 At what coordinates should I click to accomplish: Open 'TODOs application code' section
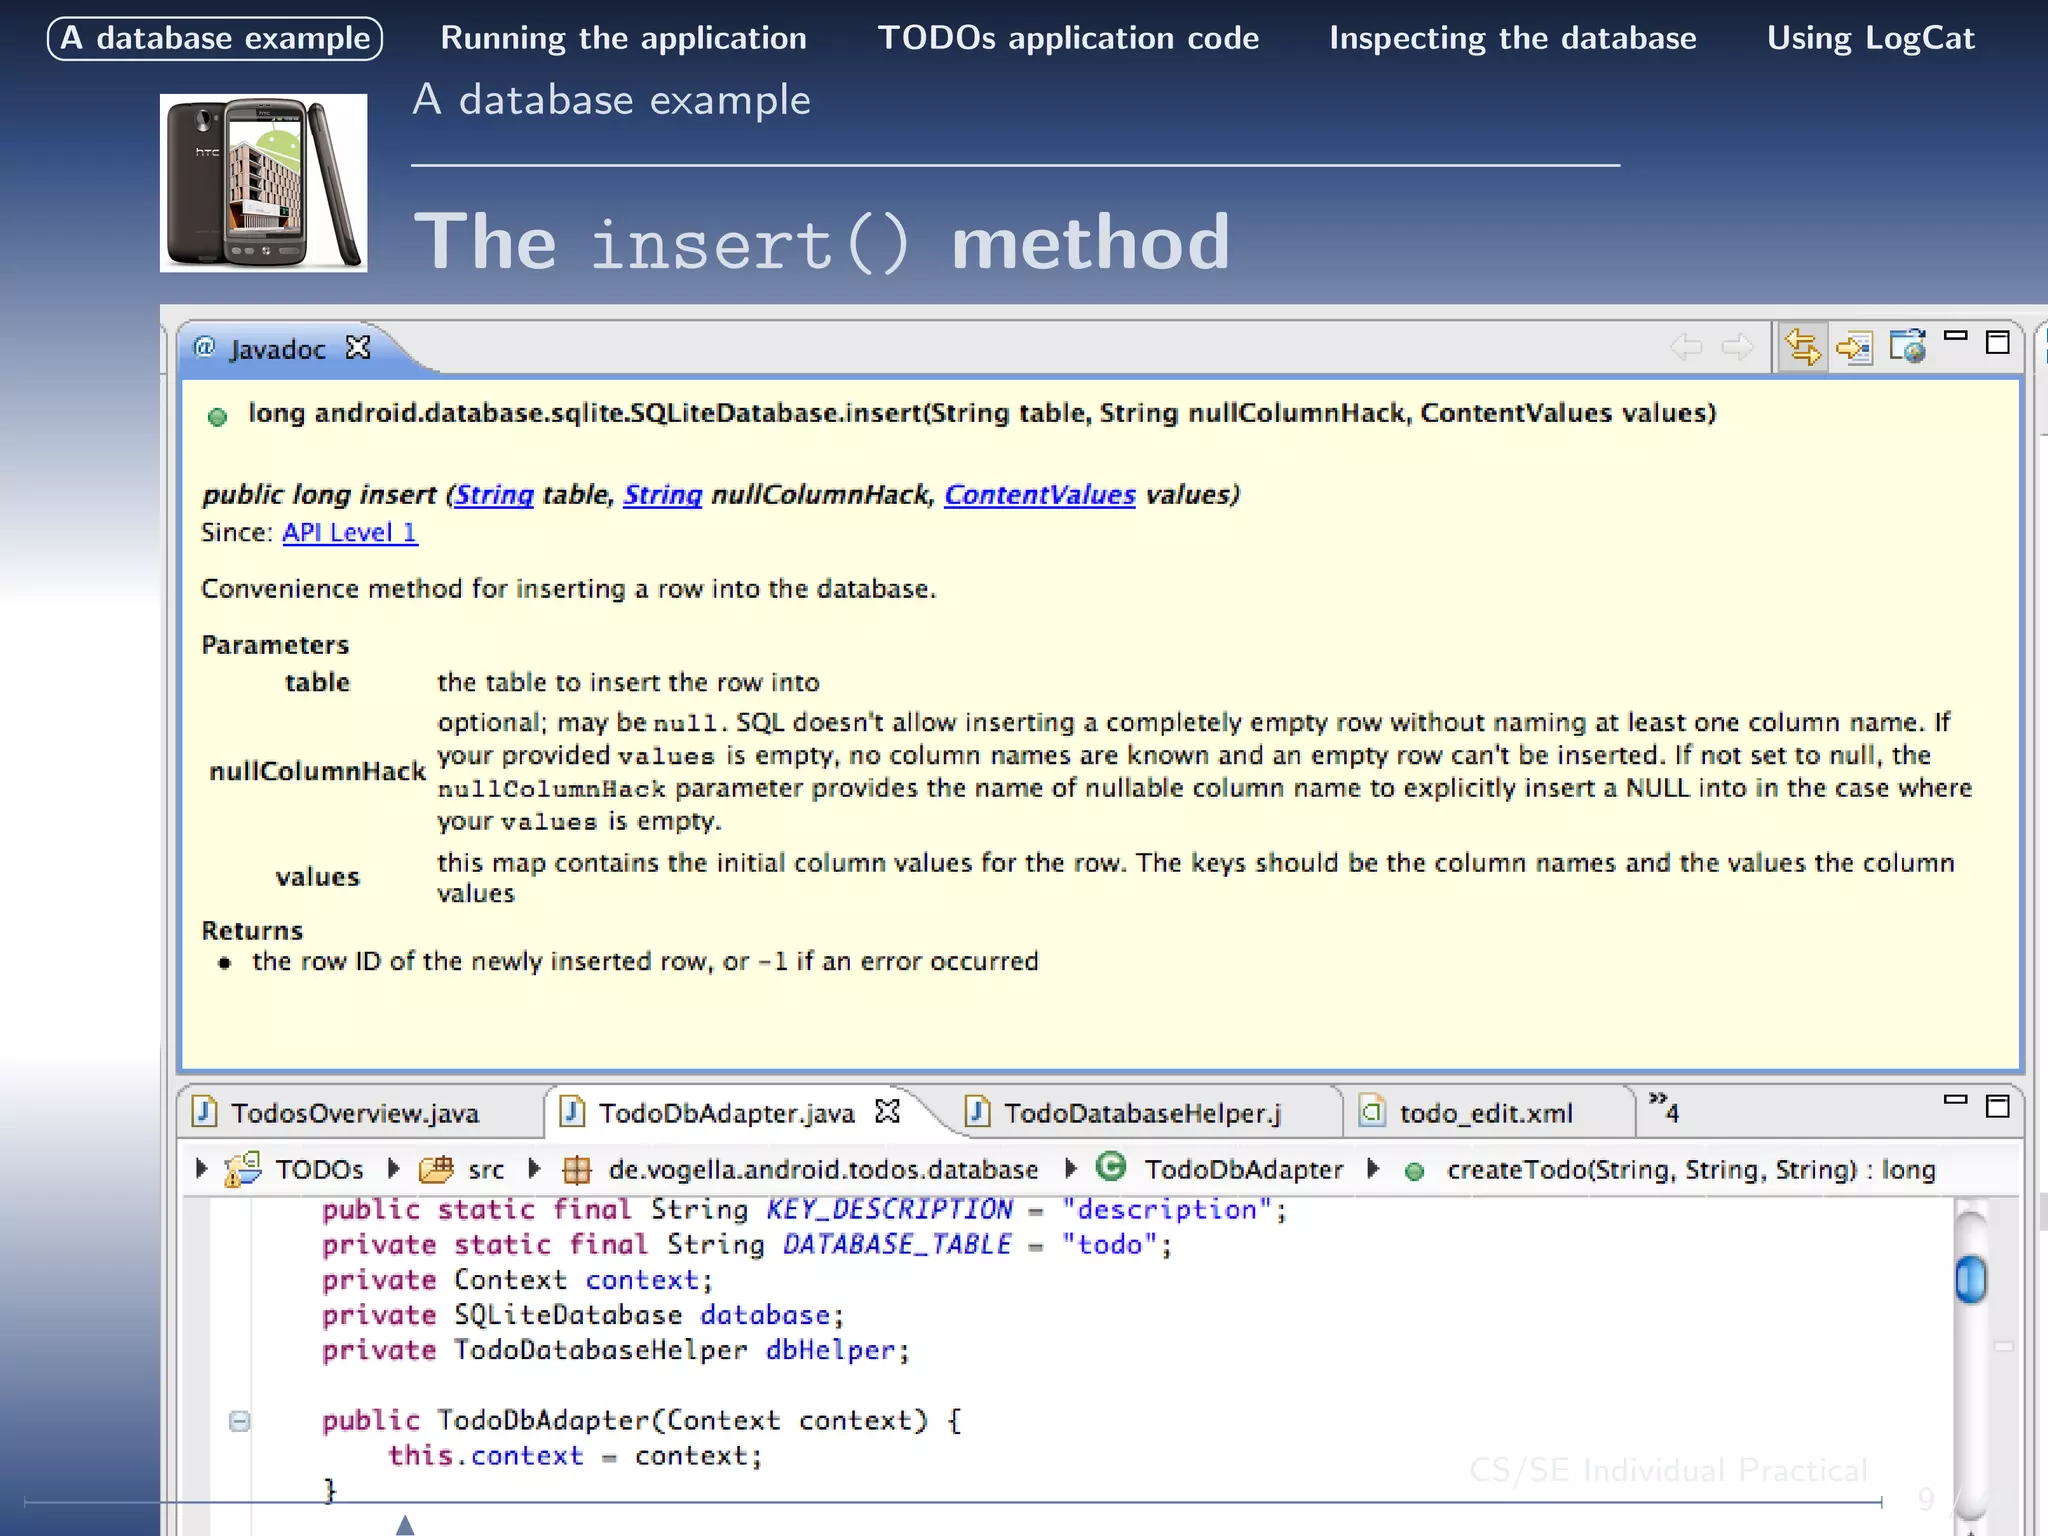pyautogui.click(x=1068, y=38)
